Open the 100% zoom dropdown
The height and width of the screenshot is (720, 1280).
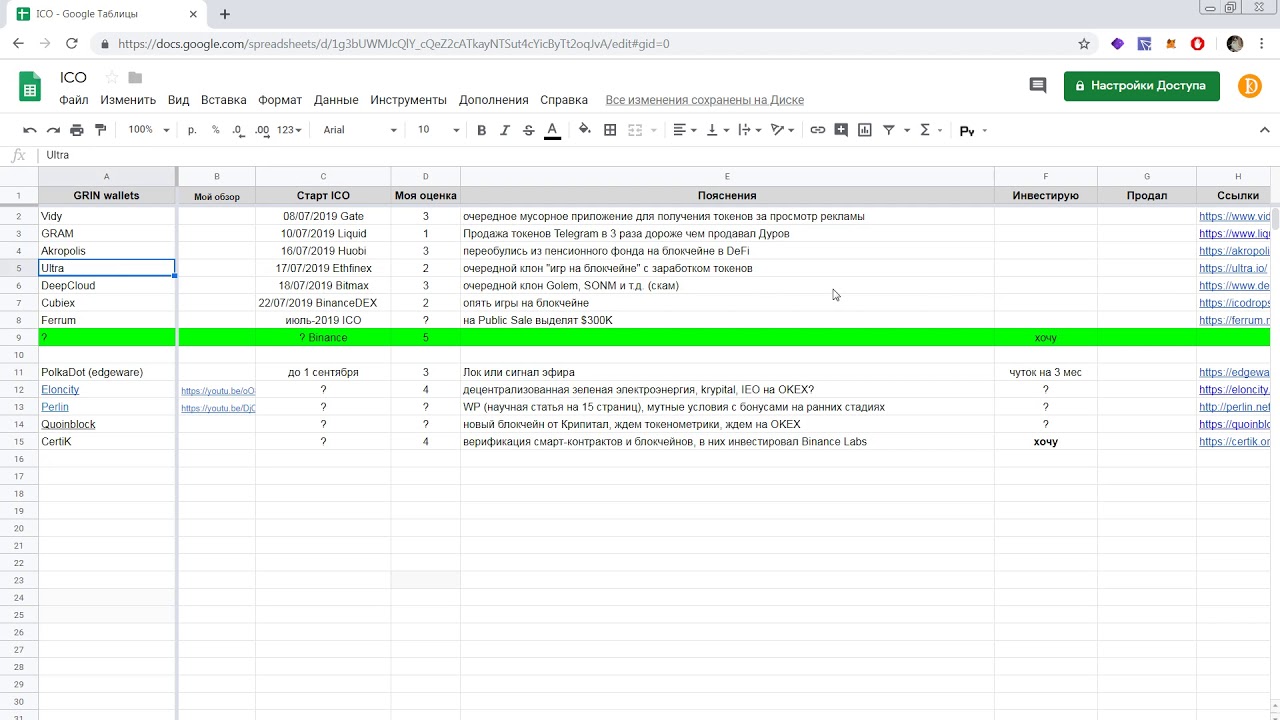pyautogui.click(x=148, y=130)
